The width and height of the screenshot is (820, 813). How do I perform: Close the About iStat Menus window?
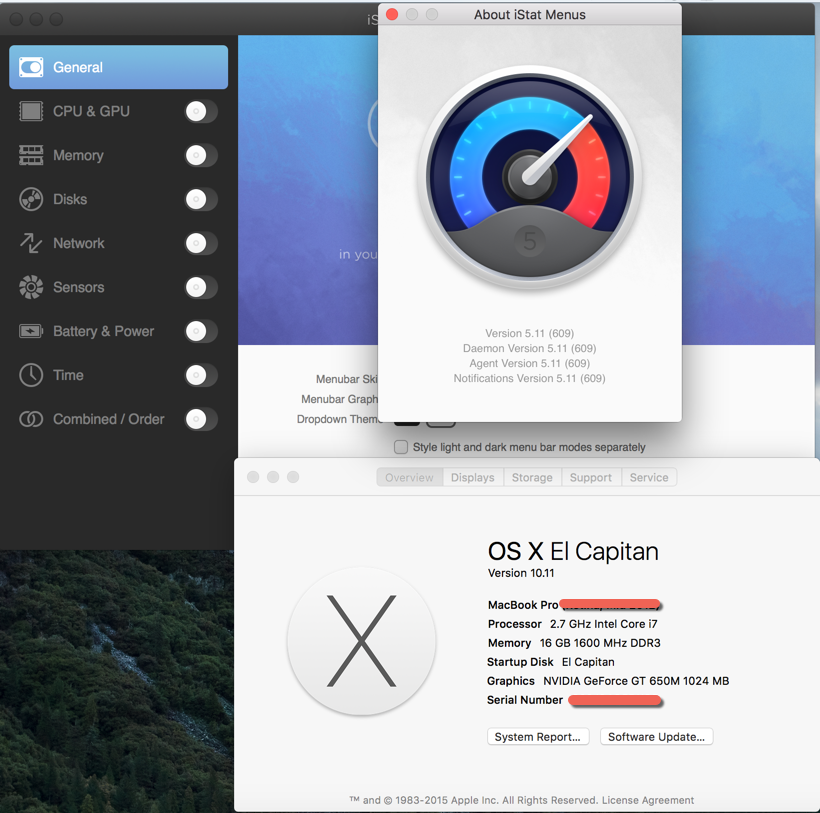[392, 15]
